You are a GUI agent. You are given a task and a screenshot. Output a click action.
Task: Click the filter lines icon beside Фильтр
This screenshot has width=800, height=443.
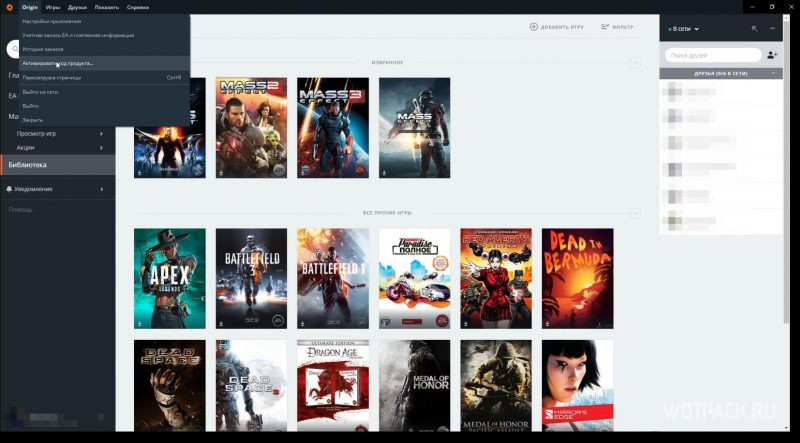click(x=605, y=27)
